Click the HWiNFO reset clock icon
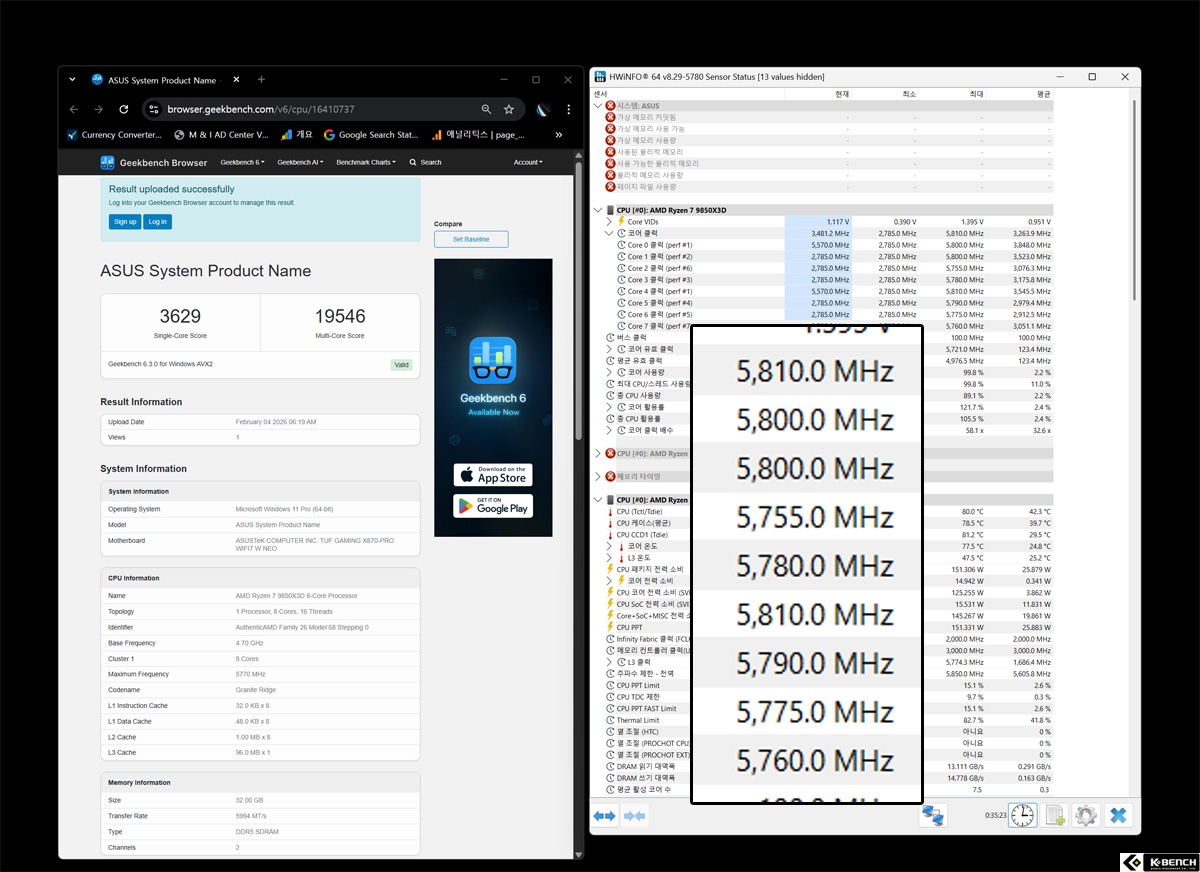This screenshot has width=1200, height=872. point(1022,816)
